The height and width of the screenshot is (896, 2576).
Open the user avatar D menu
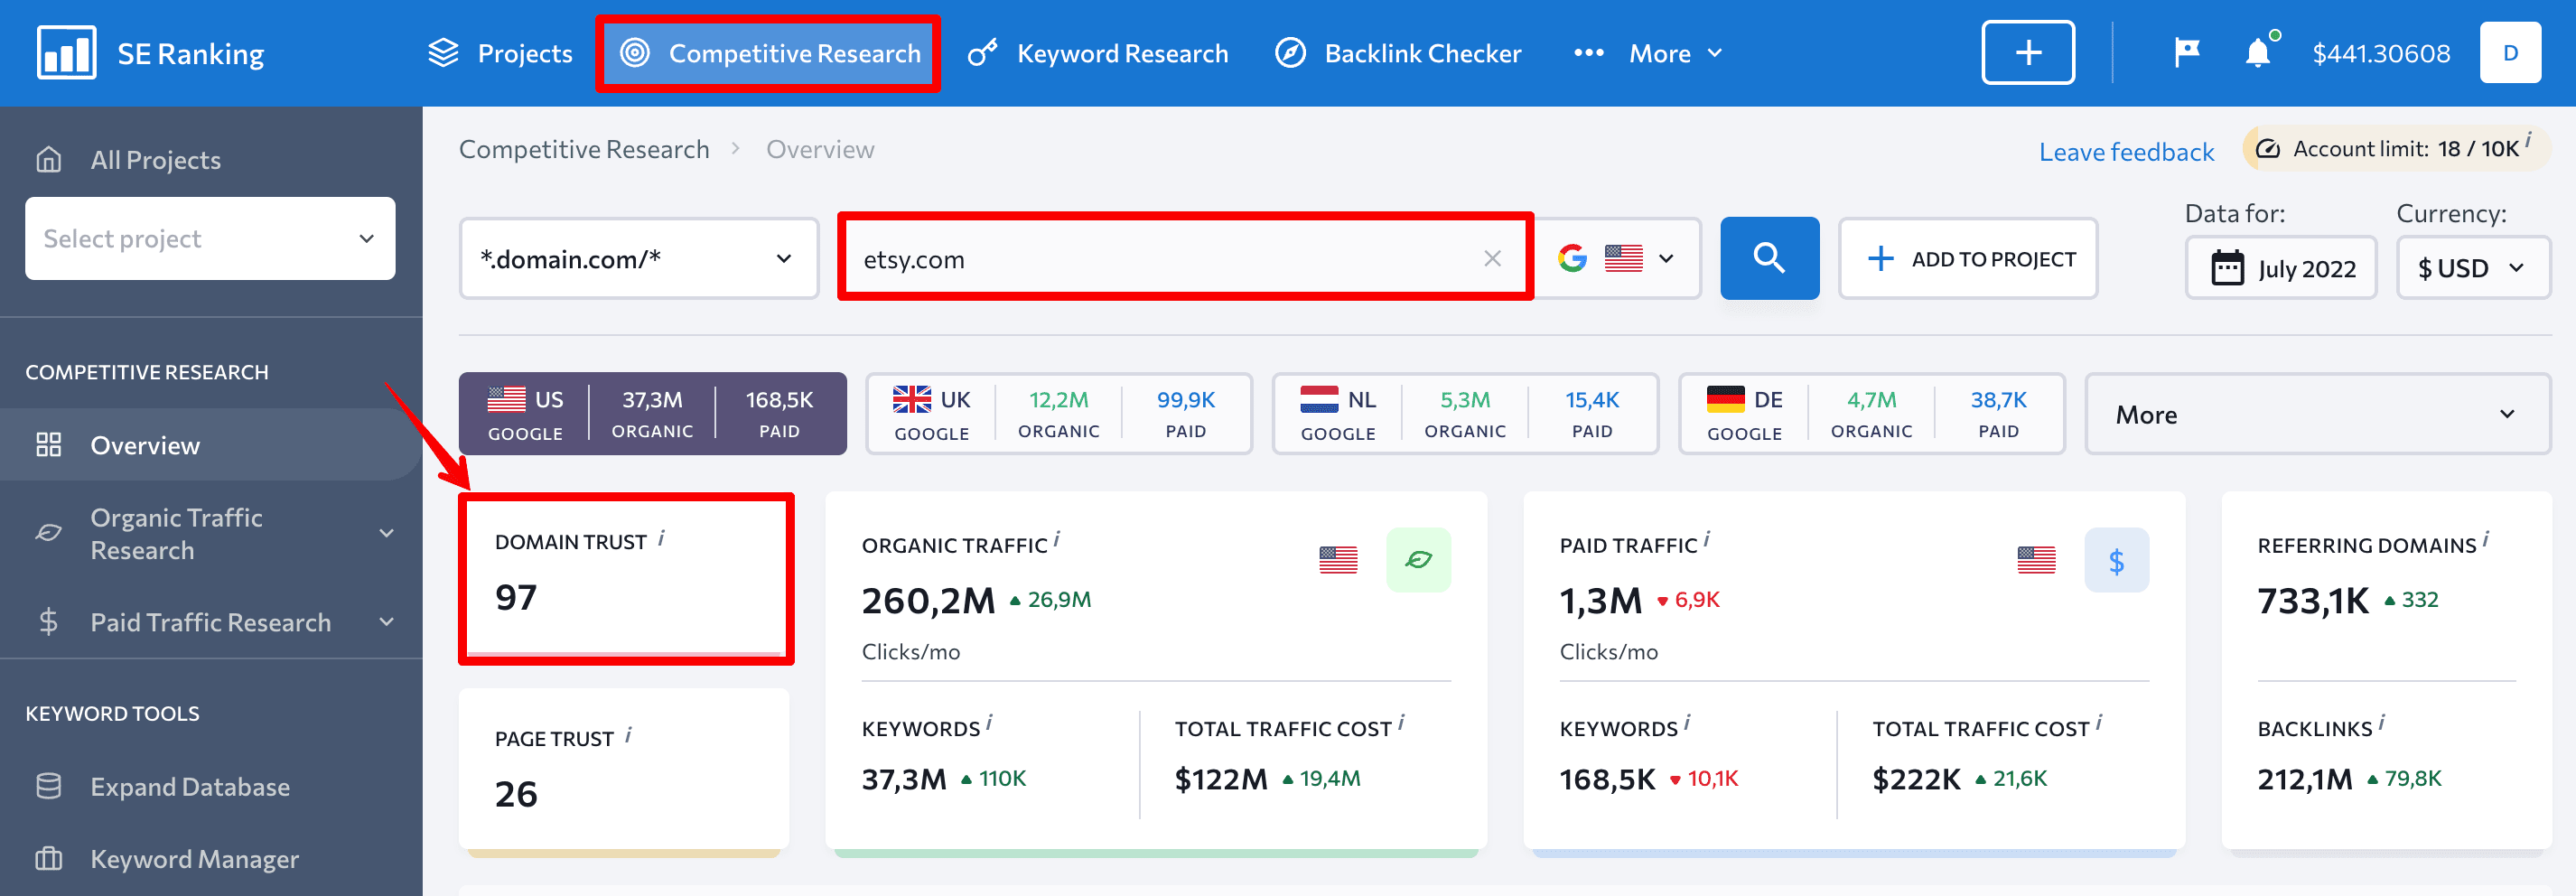(2510, 52)
